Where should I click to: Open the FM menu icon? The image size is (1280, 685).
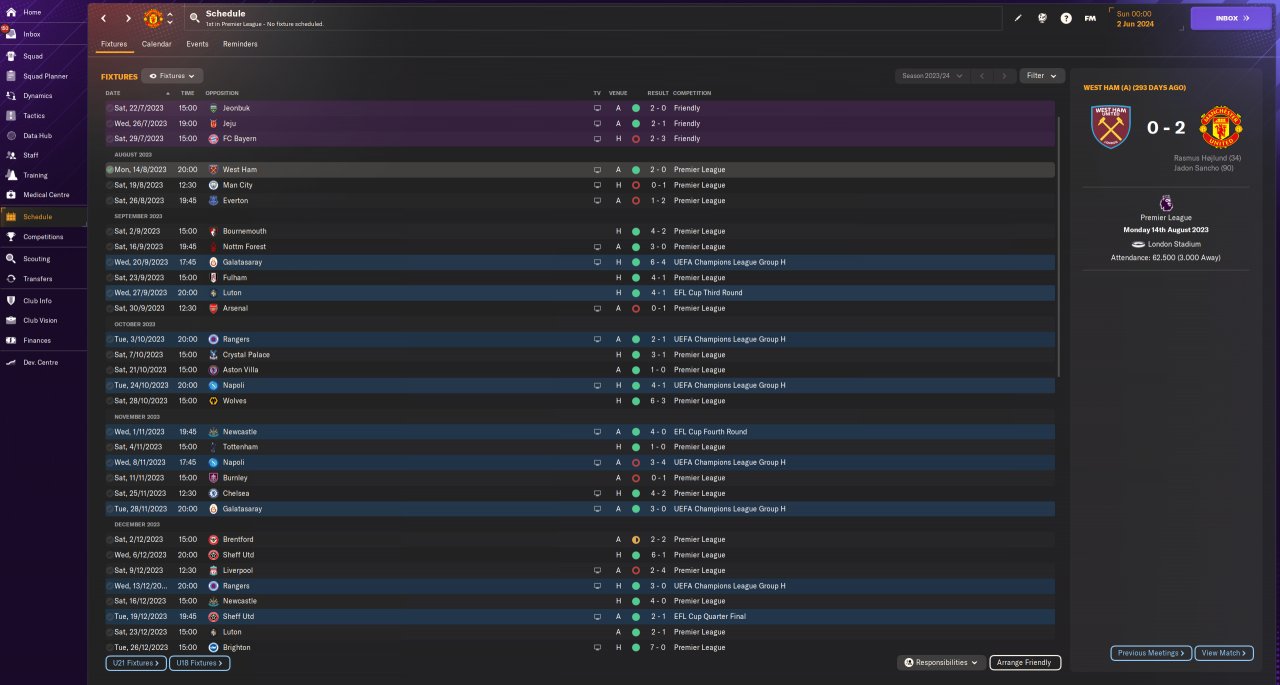(1090, 18)
